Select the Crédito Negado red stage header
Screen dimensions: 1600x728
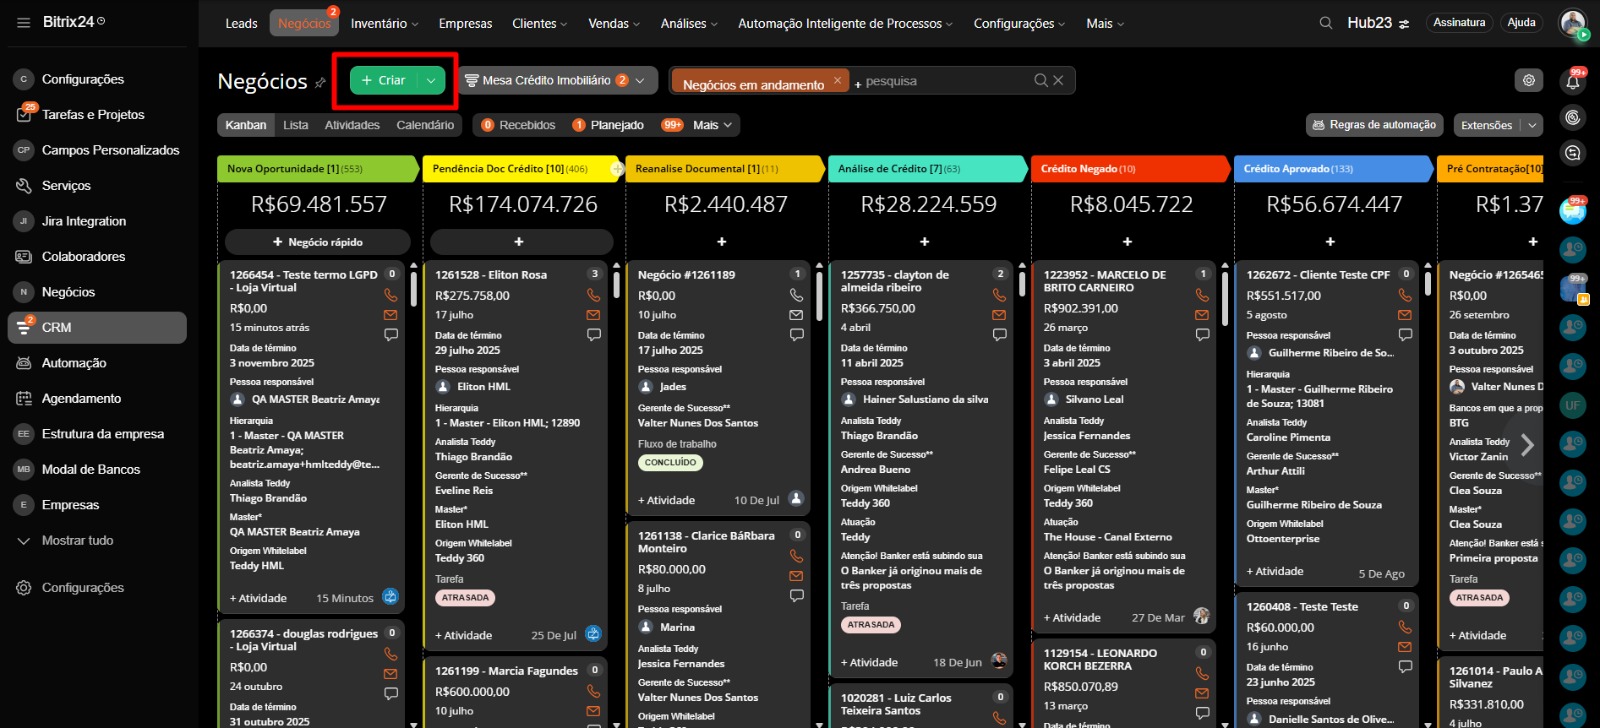pos(1126,169)
